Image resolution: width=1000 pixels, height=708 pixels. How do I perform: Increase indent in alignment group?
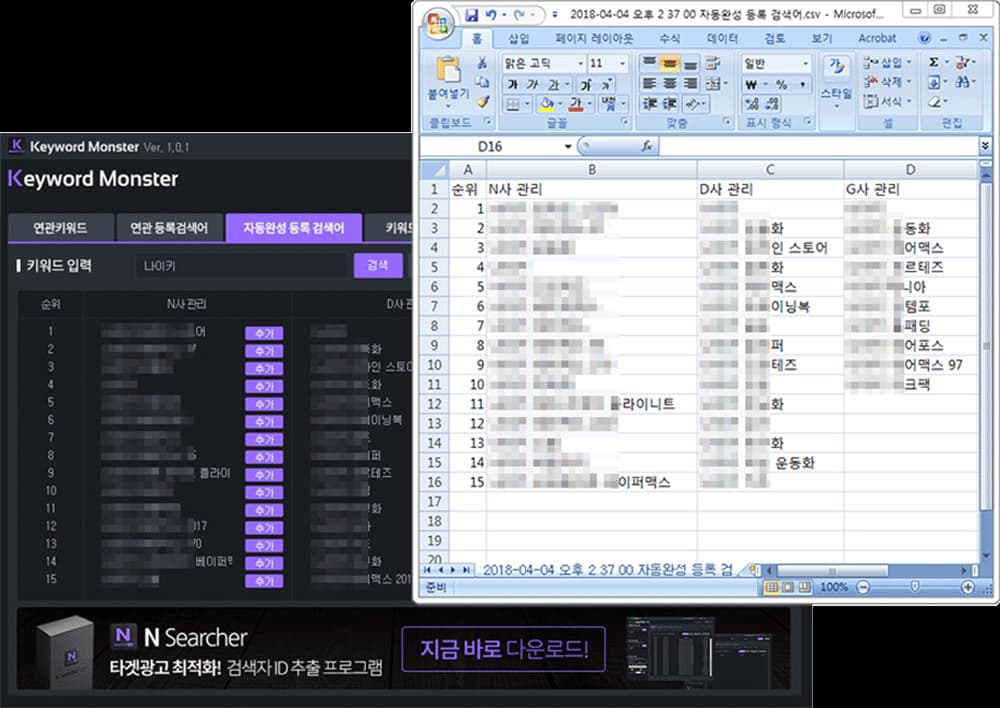pyautogui.click(x=670, y=103)
